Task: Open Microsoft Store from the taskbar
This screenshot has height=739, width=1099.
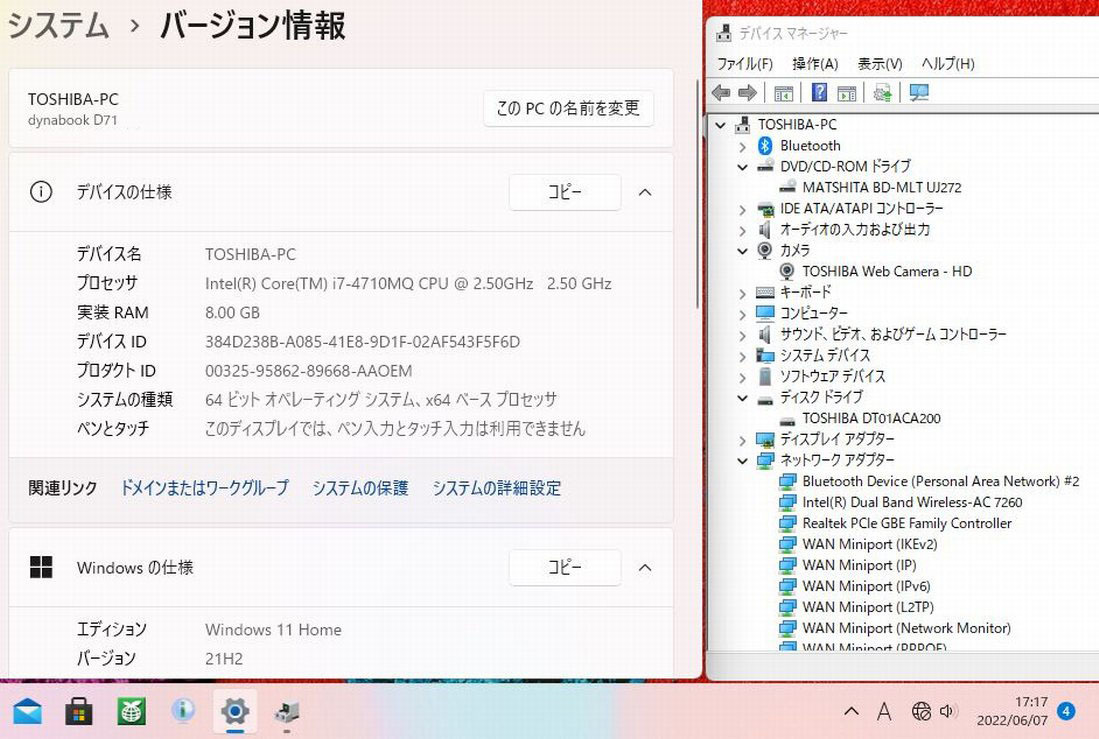Action: (x=79, y=712)
